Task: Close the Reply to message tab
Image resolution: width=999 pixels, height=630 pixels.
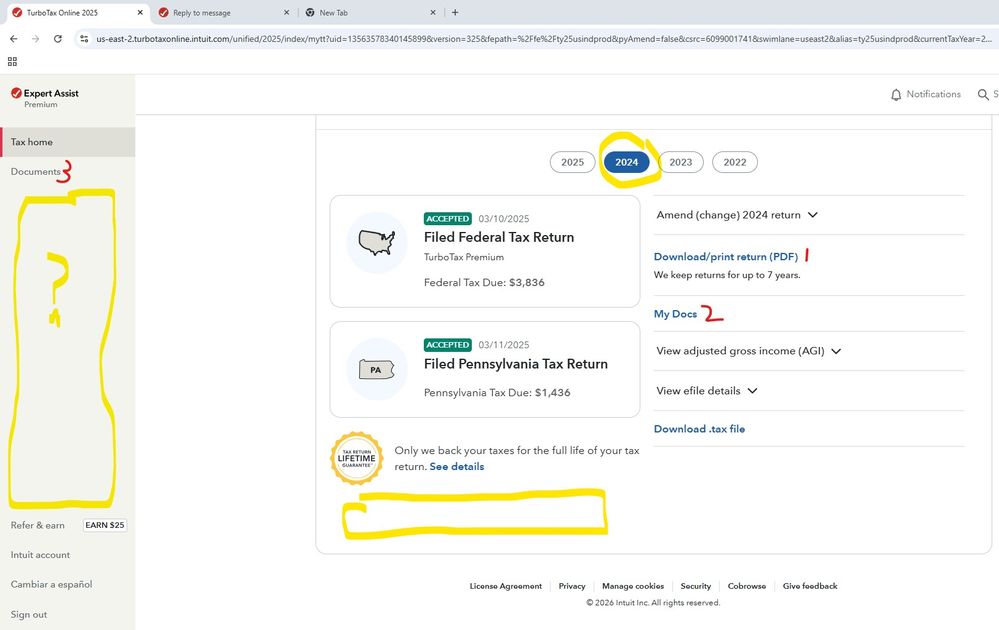Action: [x=286, y=12]
